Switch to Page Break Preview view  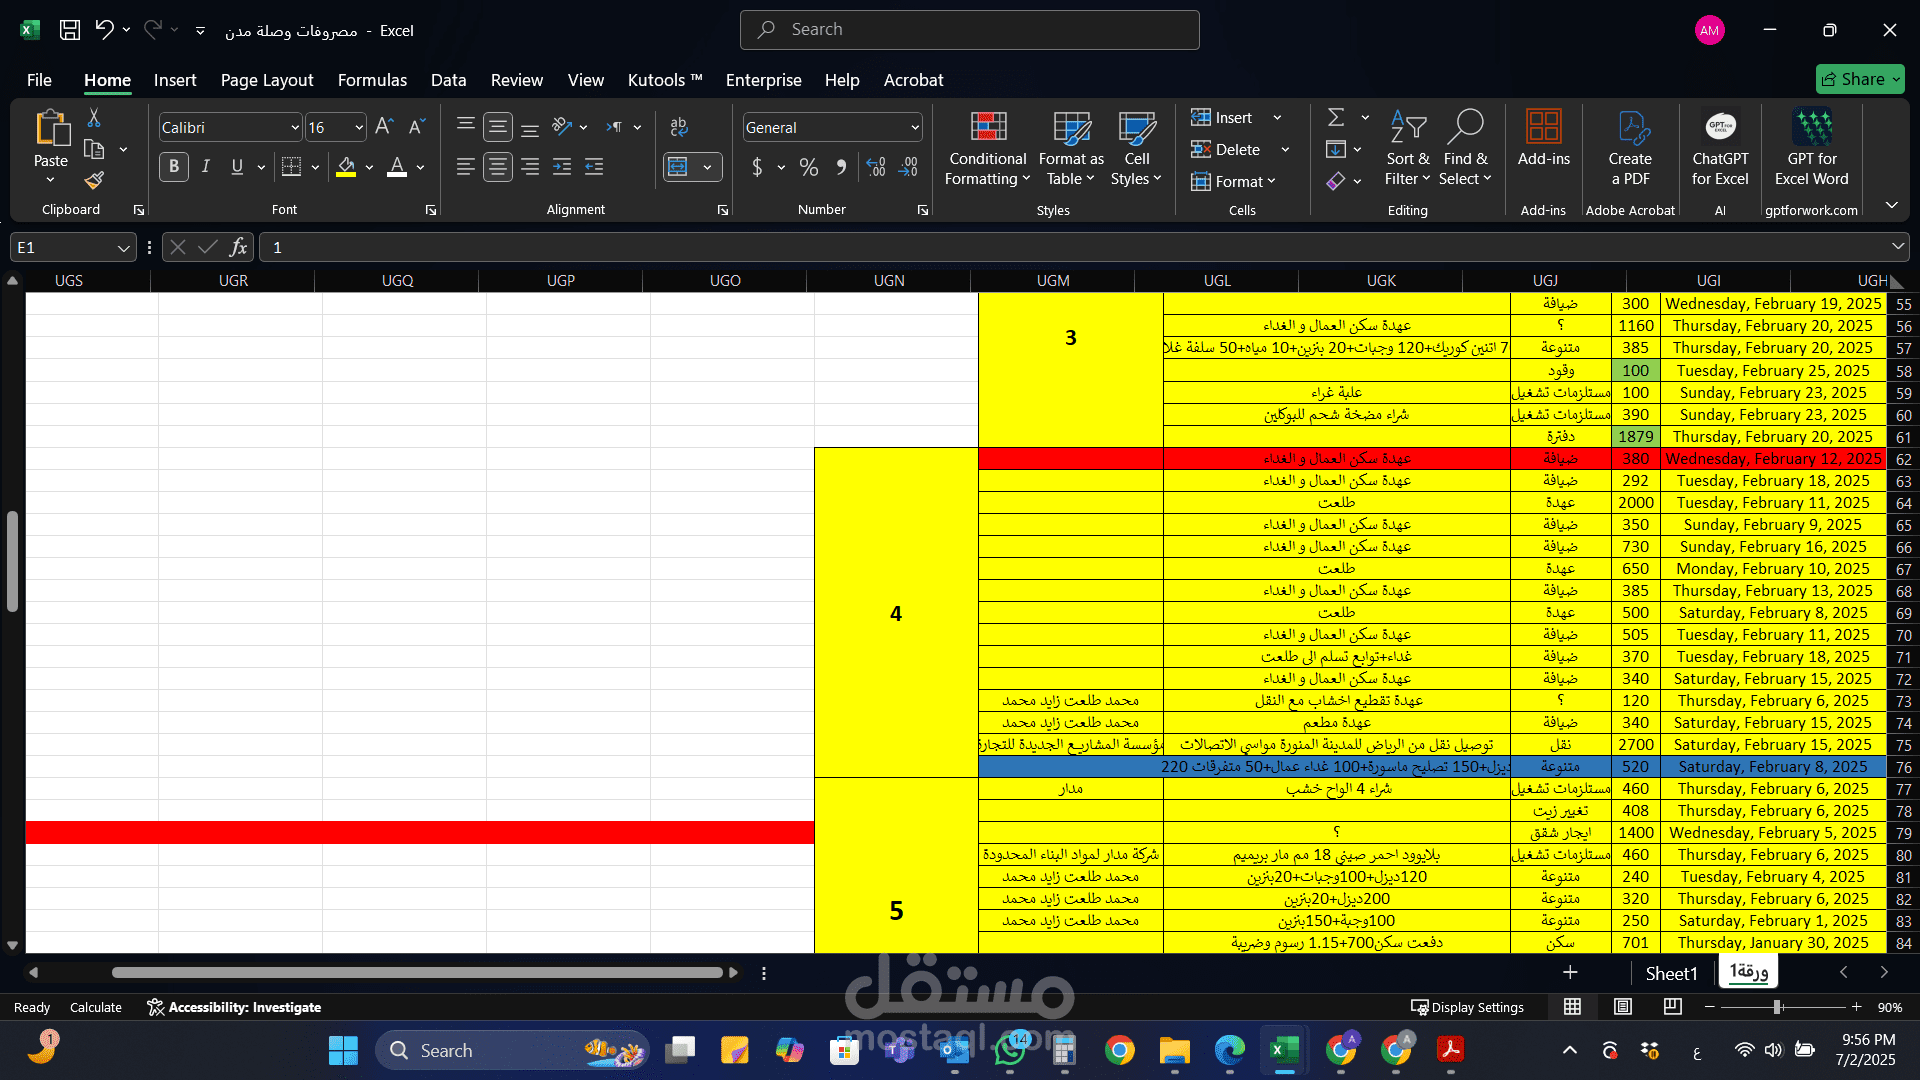(1672, 1007)
